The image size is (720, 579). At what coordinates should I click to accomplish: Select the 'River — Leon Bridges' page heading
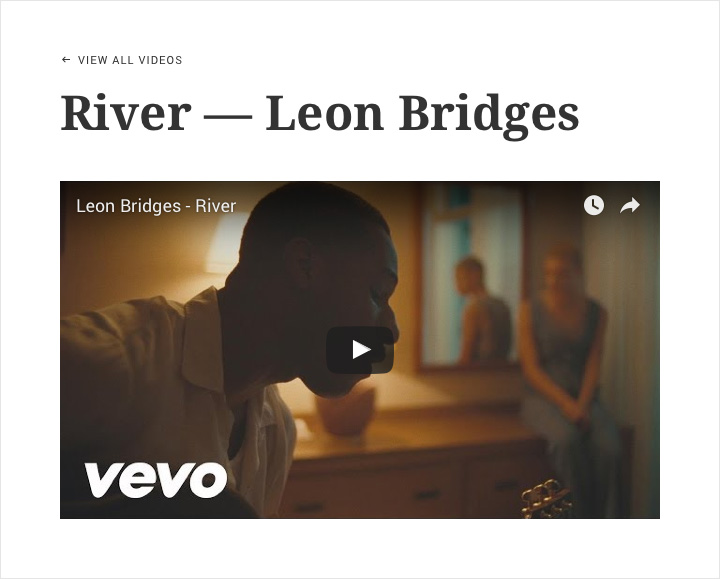click(320, 114)
